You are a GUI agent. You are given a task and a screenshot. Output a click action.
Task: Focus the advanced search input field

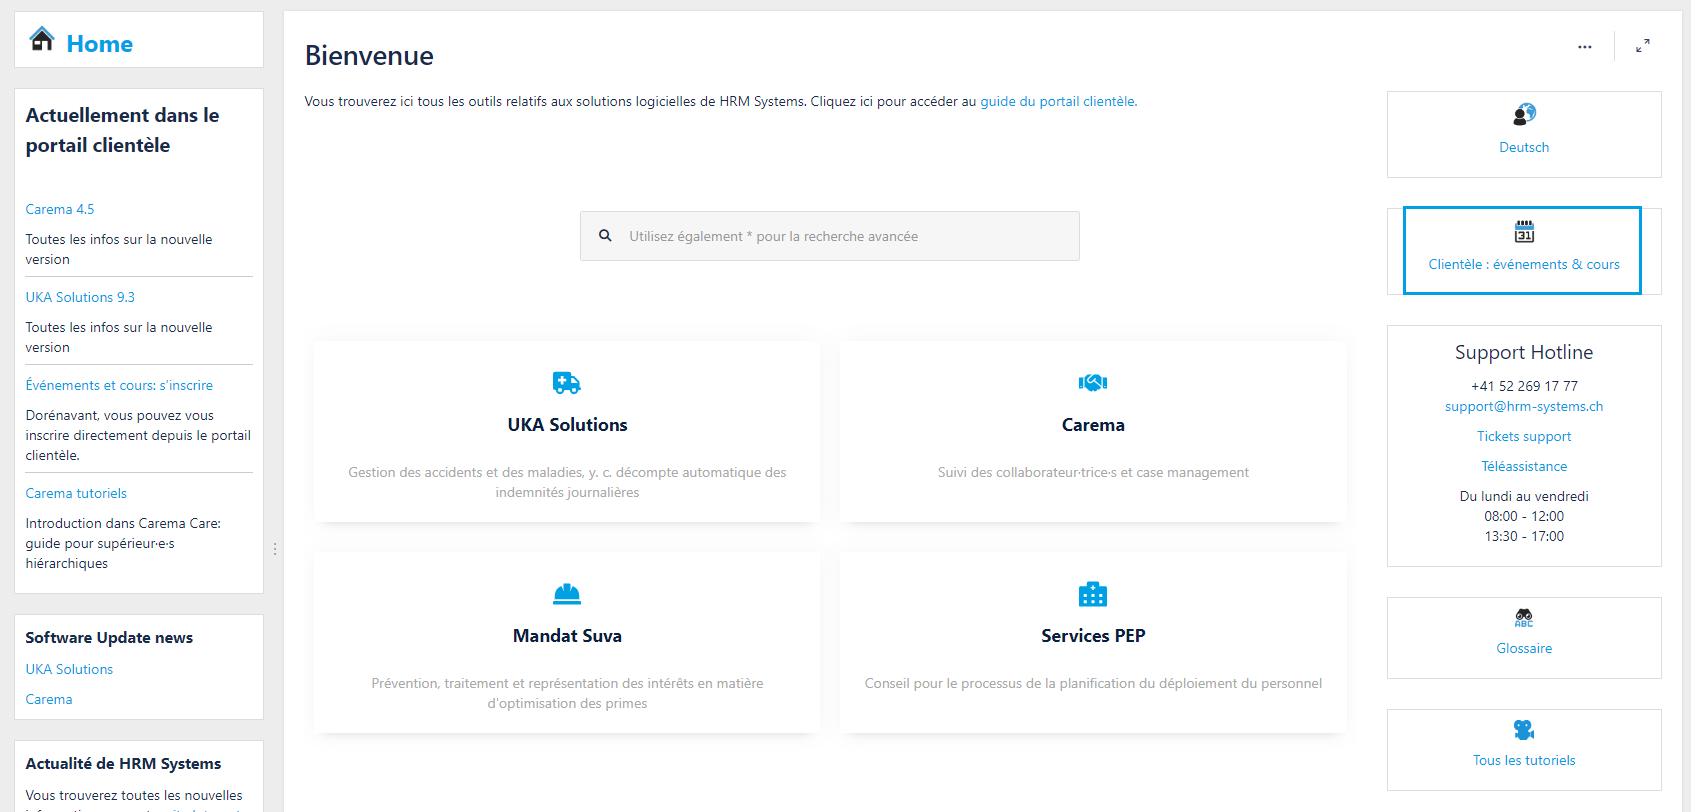point(830,236)
